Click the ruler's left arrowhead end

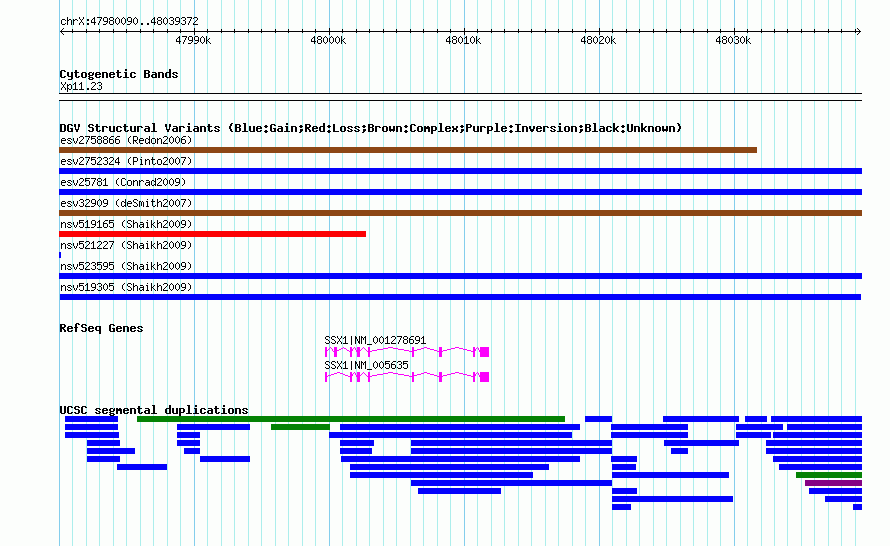[62, 31]
